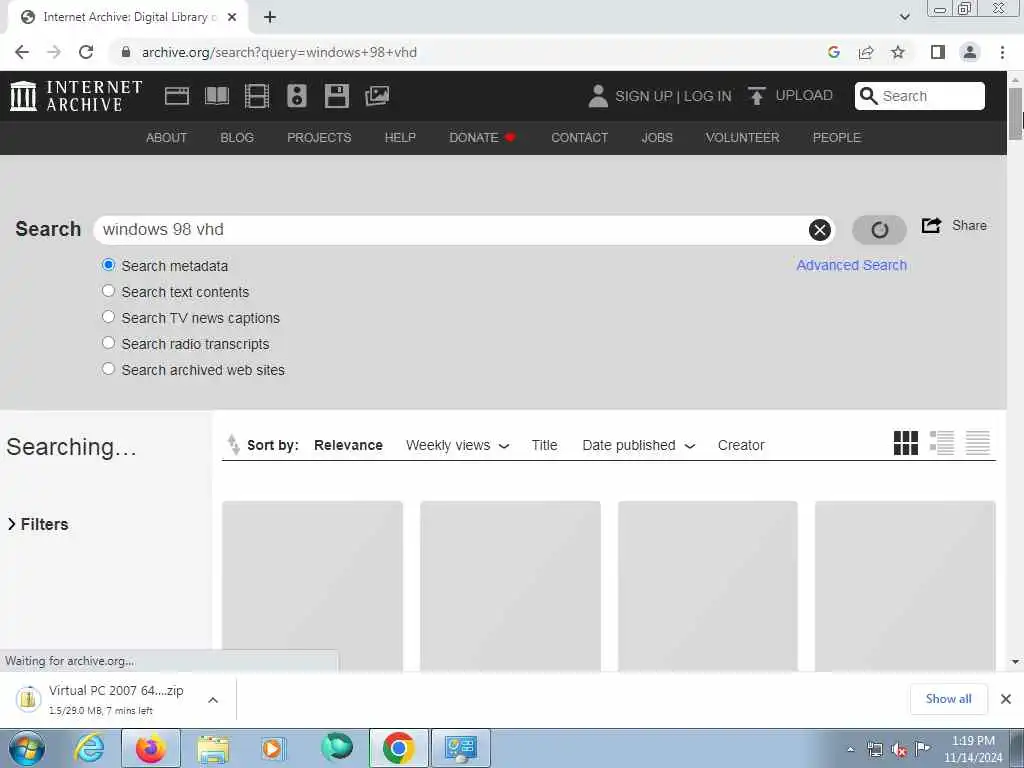Switch to compact list view
The image size is (1024, 768).
tap(978, 443)
